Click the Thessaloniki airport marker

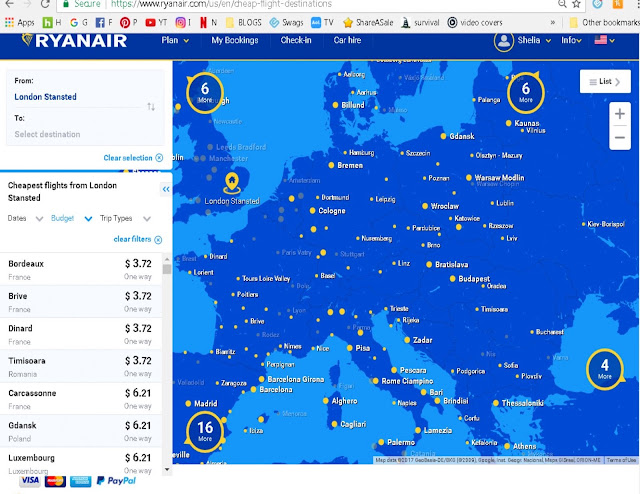coord(496,403)
